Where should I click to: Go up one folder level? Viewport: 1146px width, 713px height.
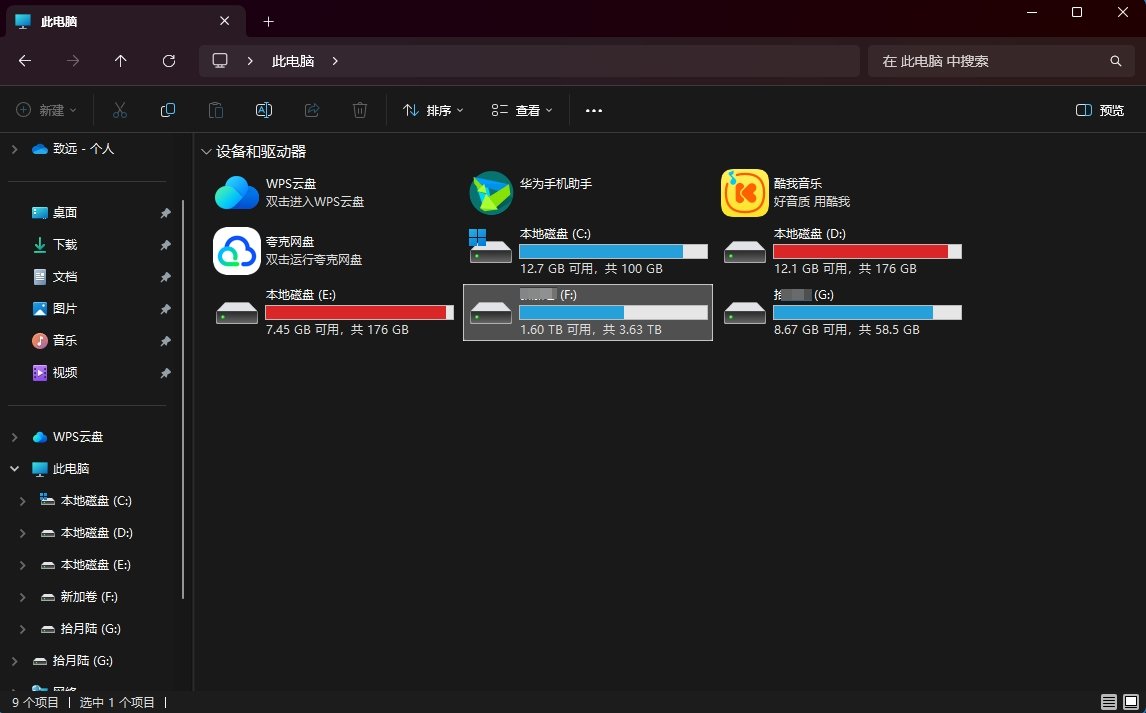(x=121, y=61)
